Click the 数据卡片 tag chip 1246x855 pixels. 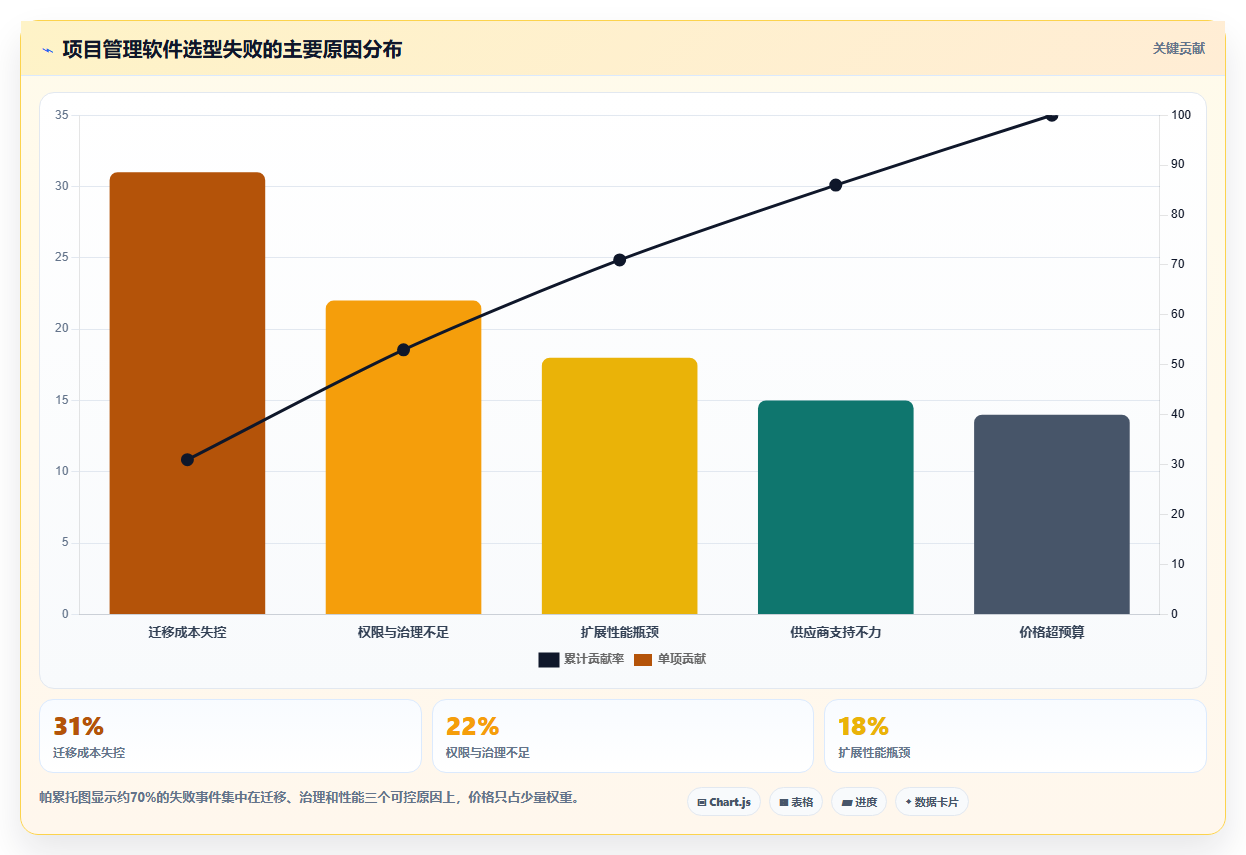click(931, 802)
